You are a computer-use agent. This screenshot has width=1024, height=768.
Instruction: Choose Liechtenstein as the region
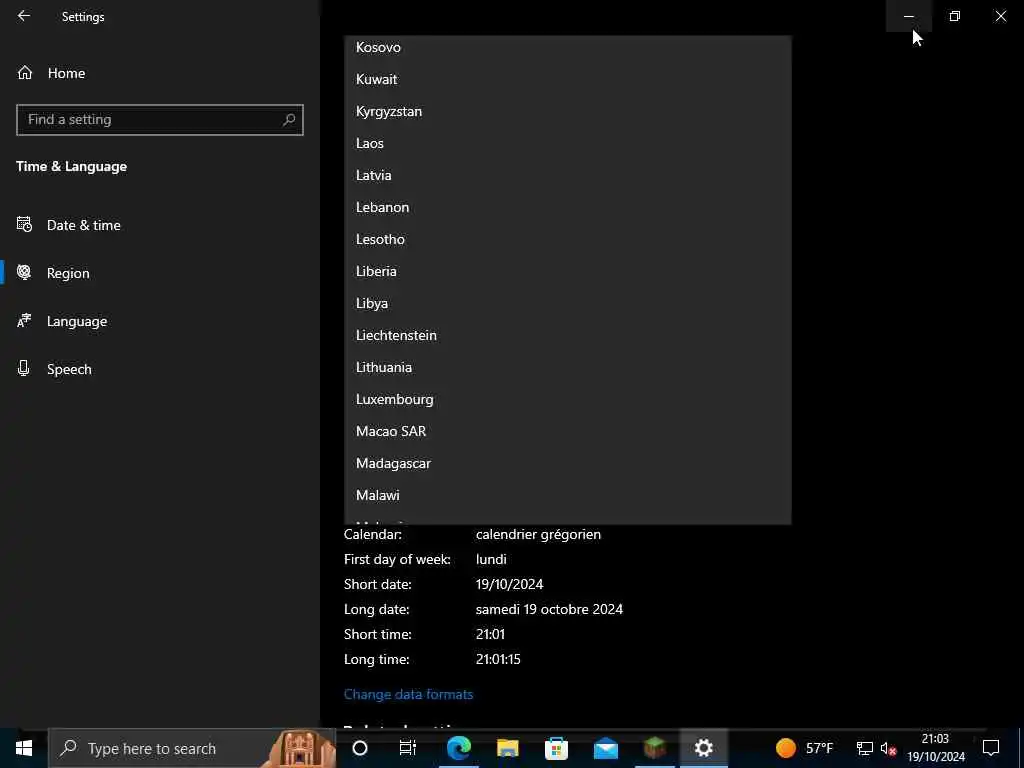(568, 335)
